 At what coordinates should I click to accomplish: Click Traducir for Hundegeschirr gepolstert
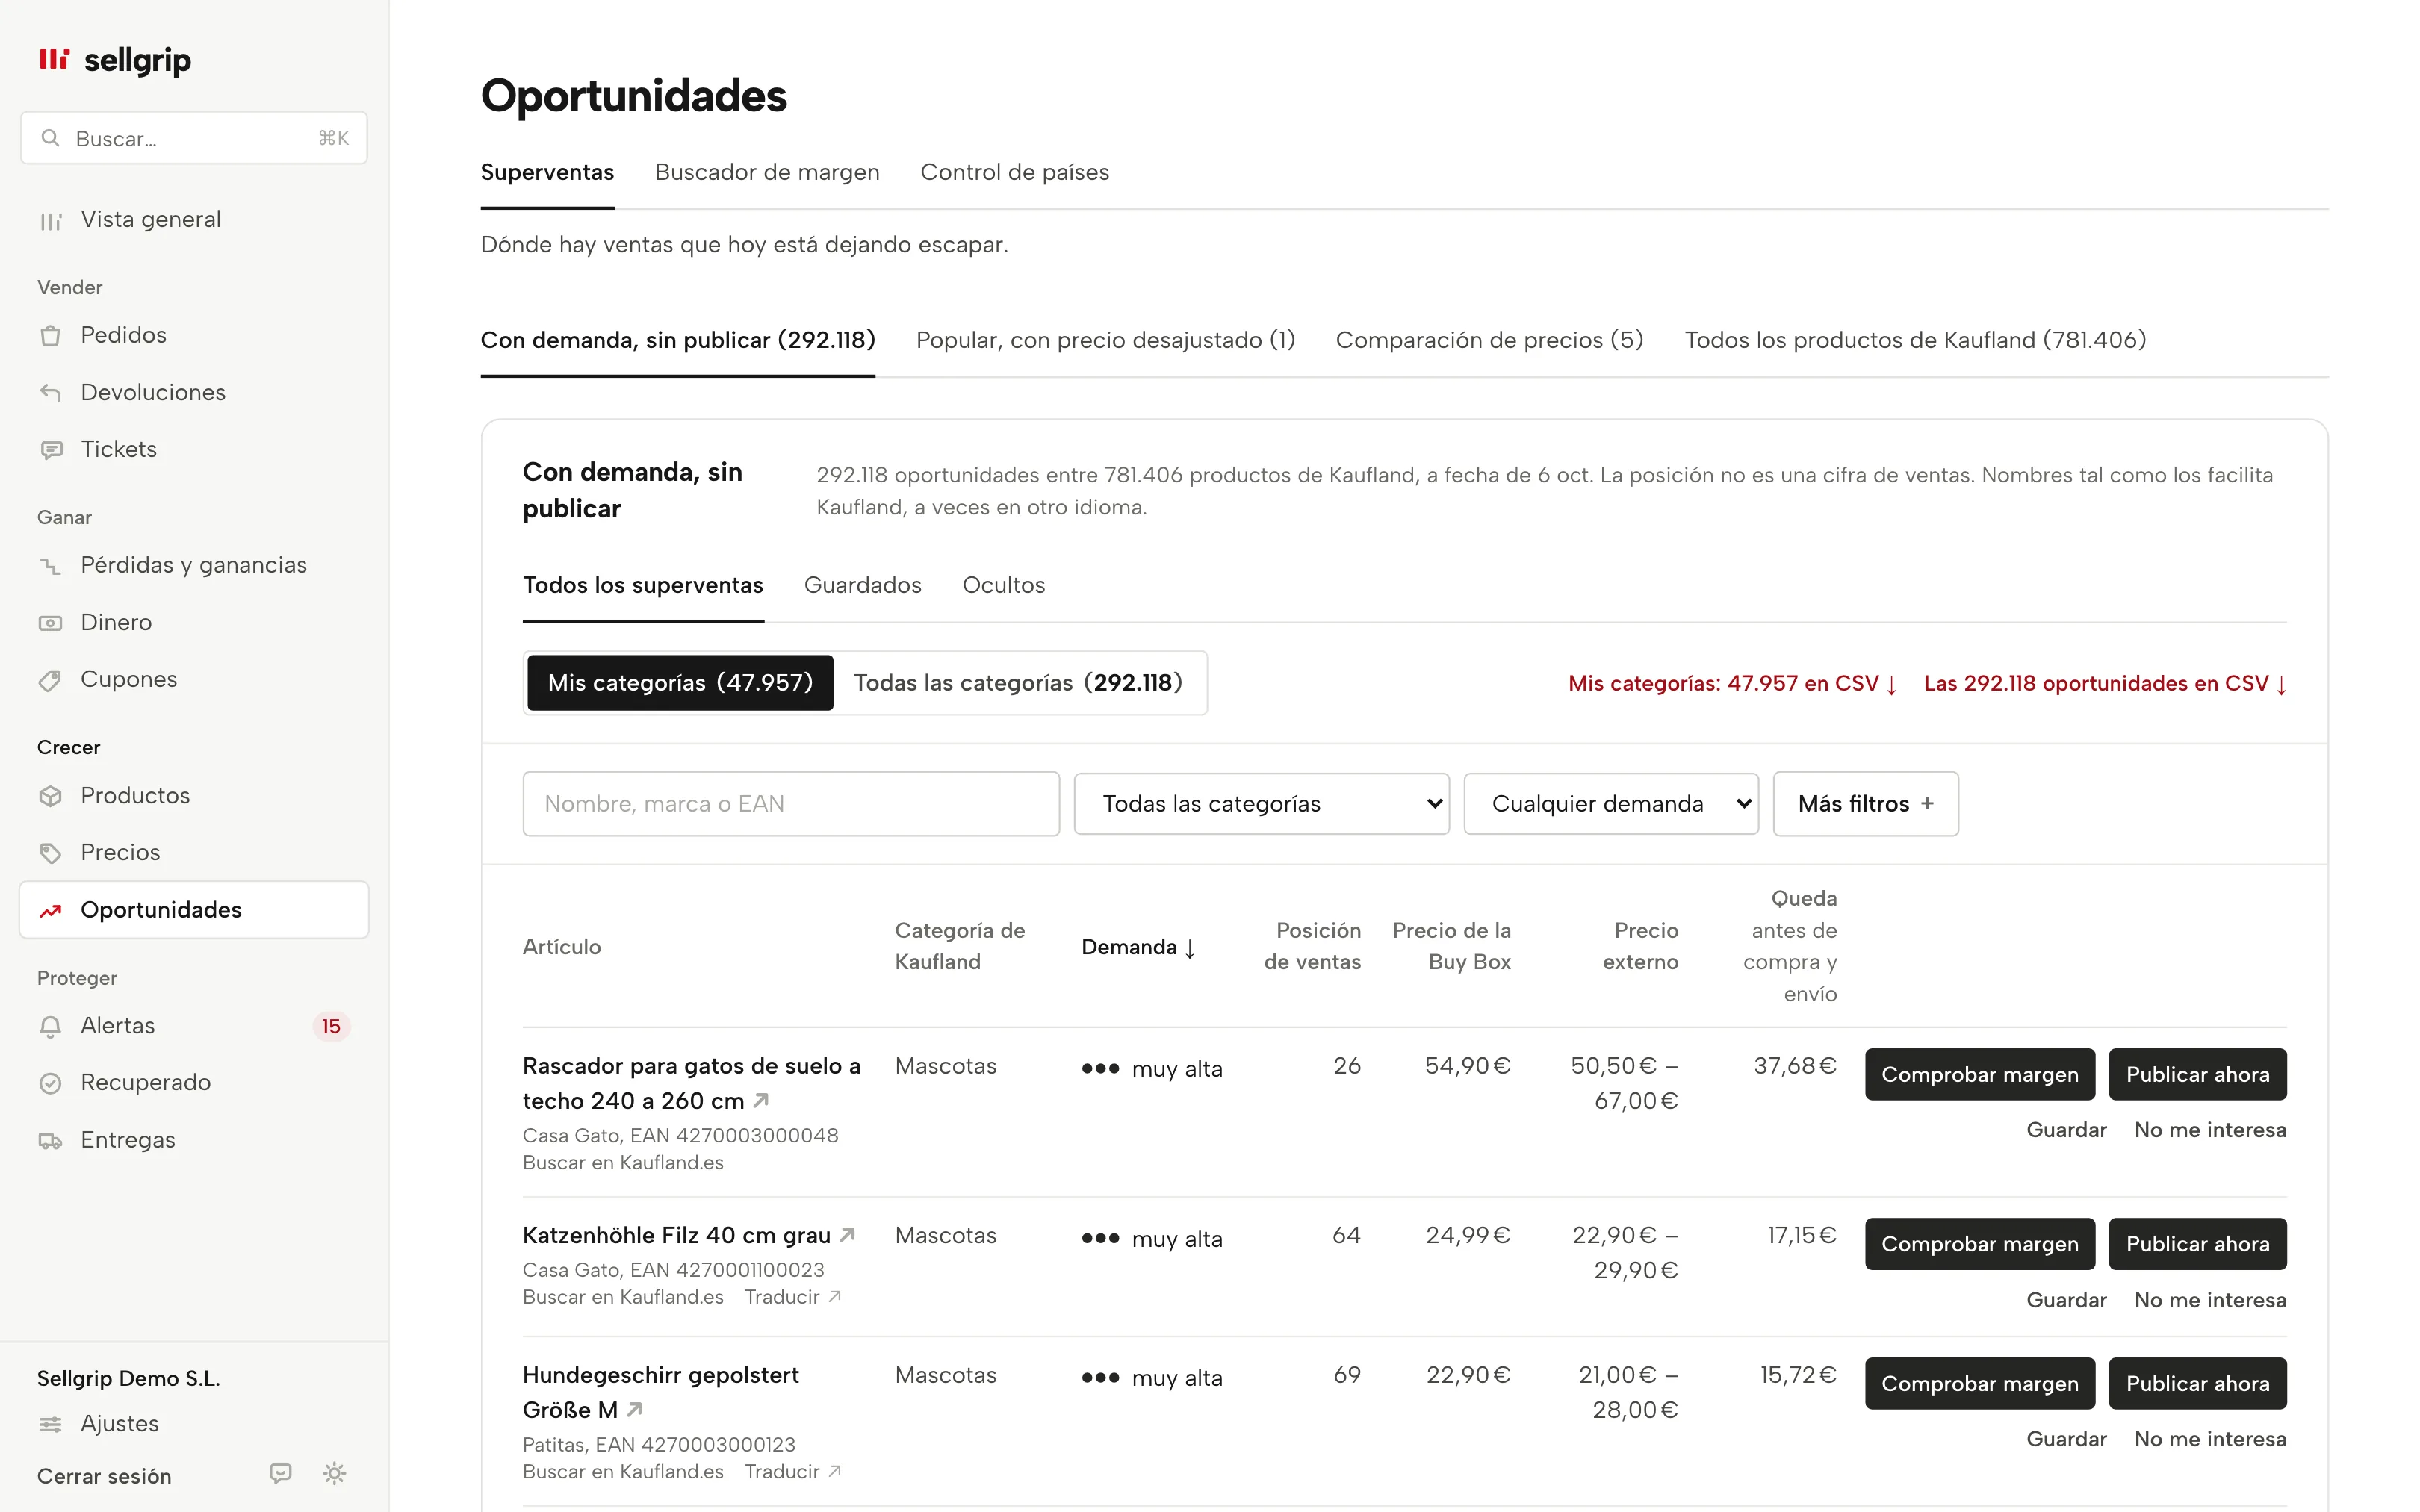click(x=793, y=1472)
